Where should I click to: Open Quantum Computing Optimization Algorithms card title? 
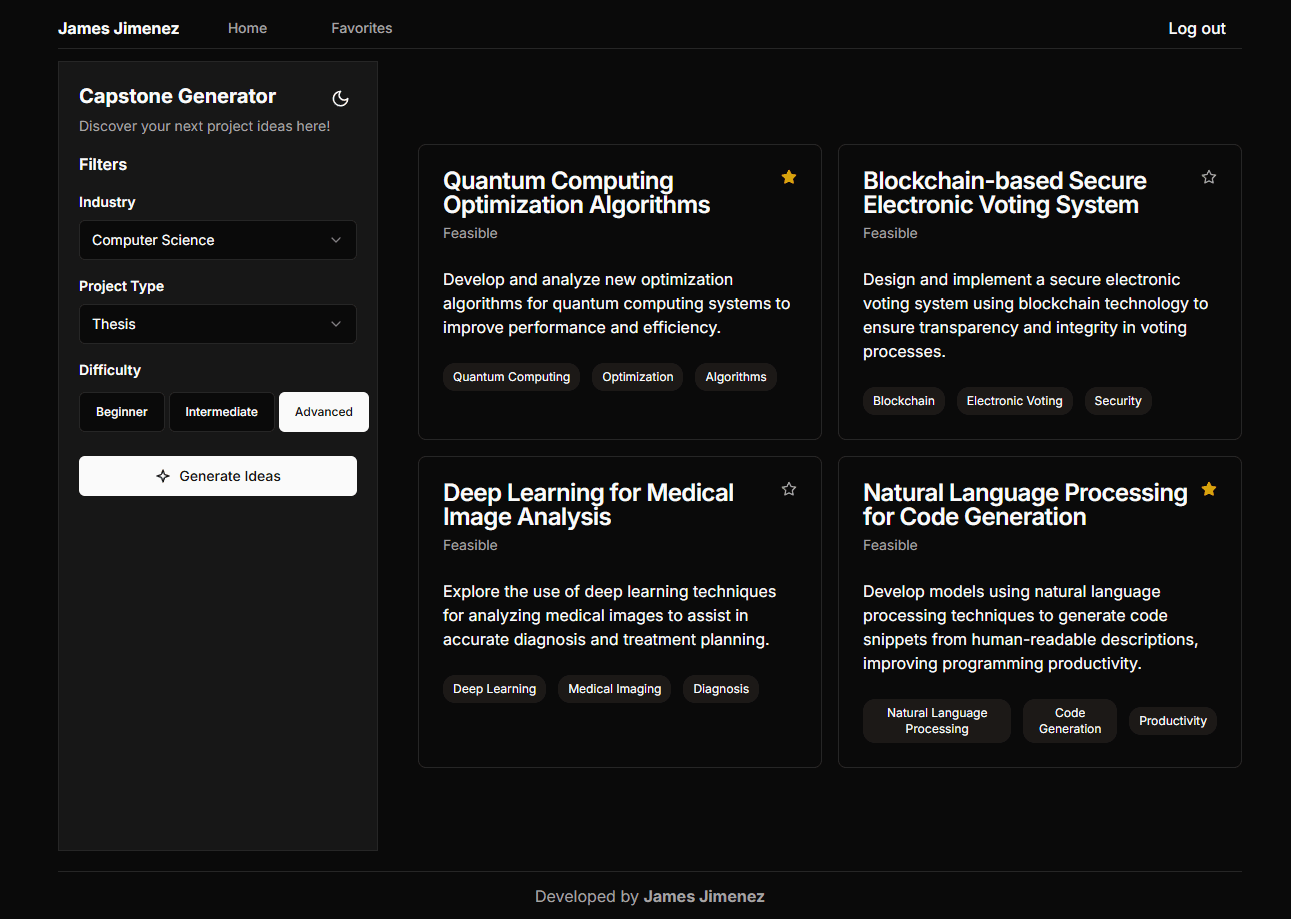click(577, 193)
